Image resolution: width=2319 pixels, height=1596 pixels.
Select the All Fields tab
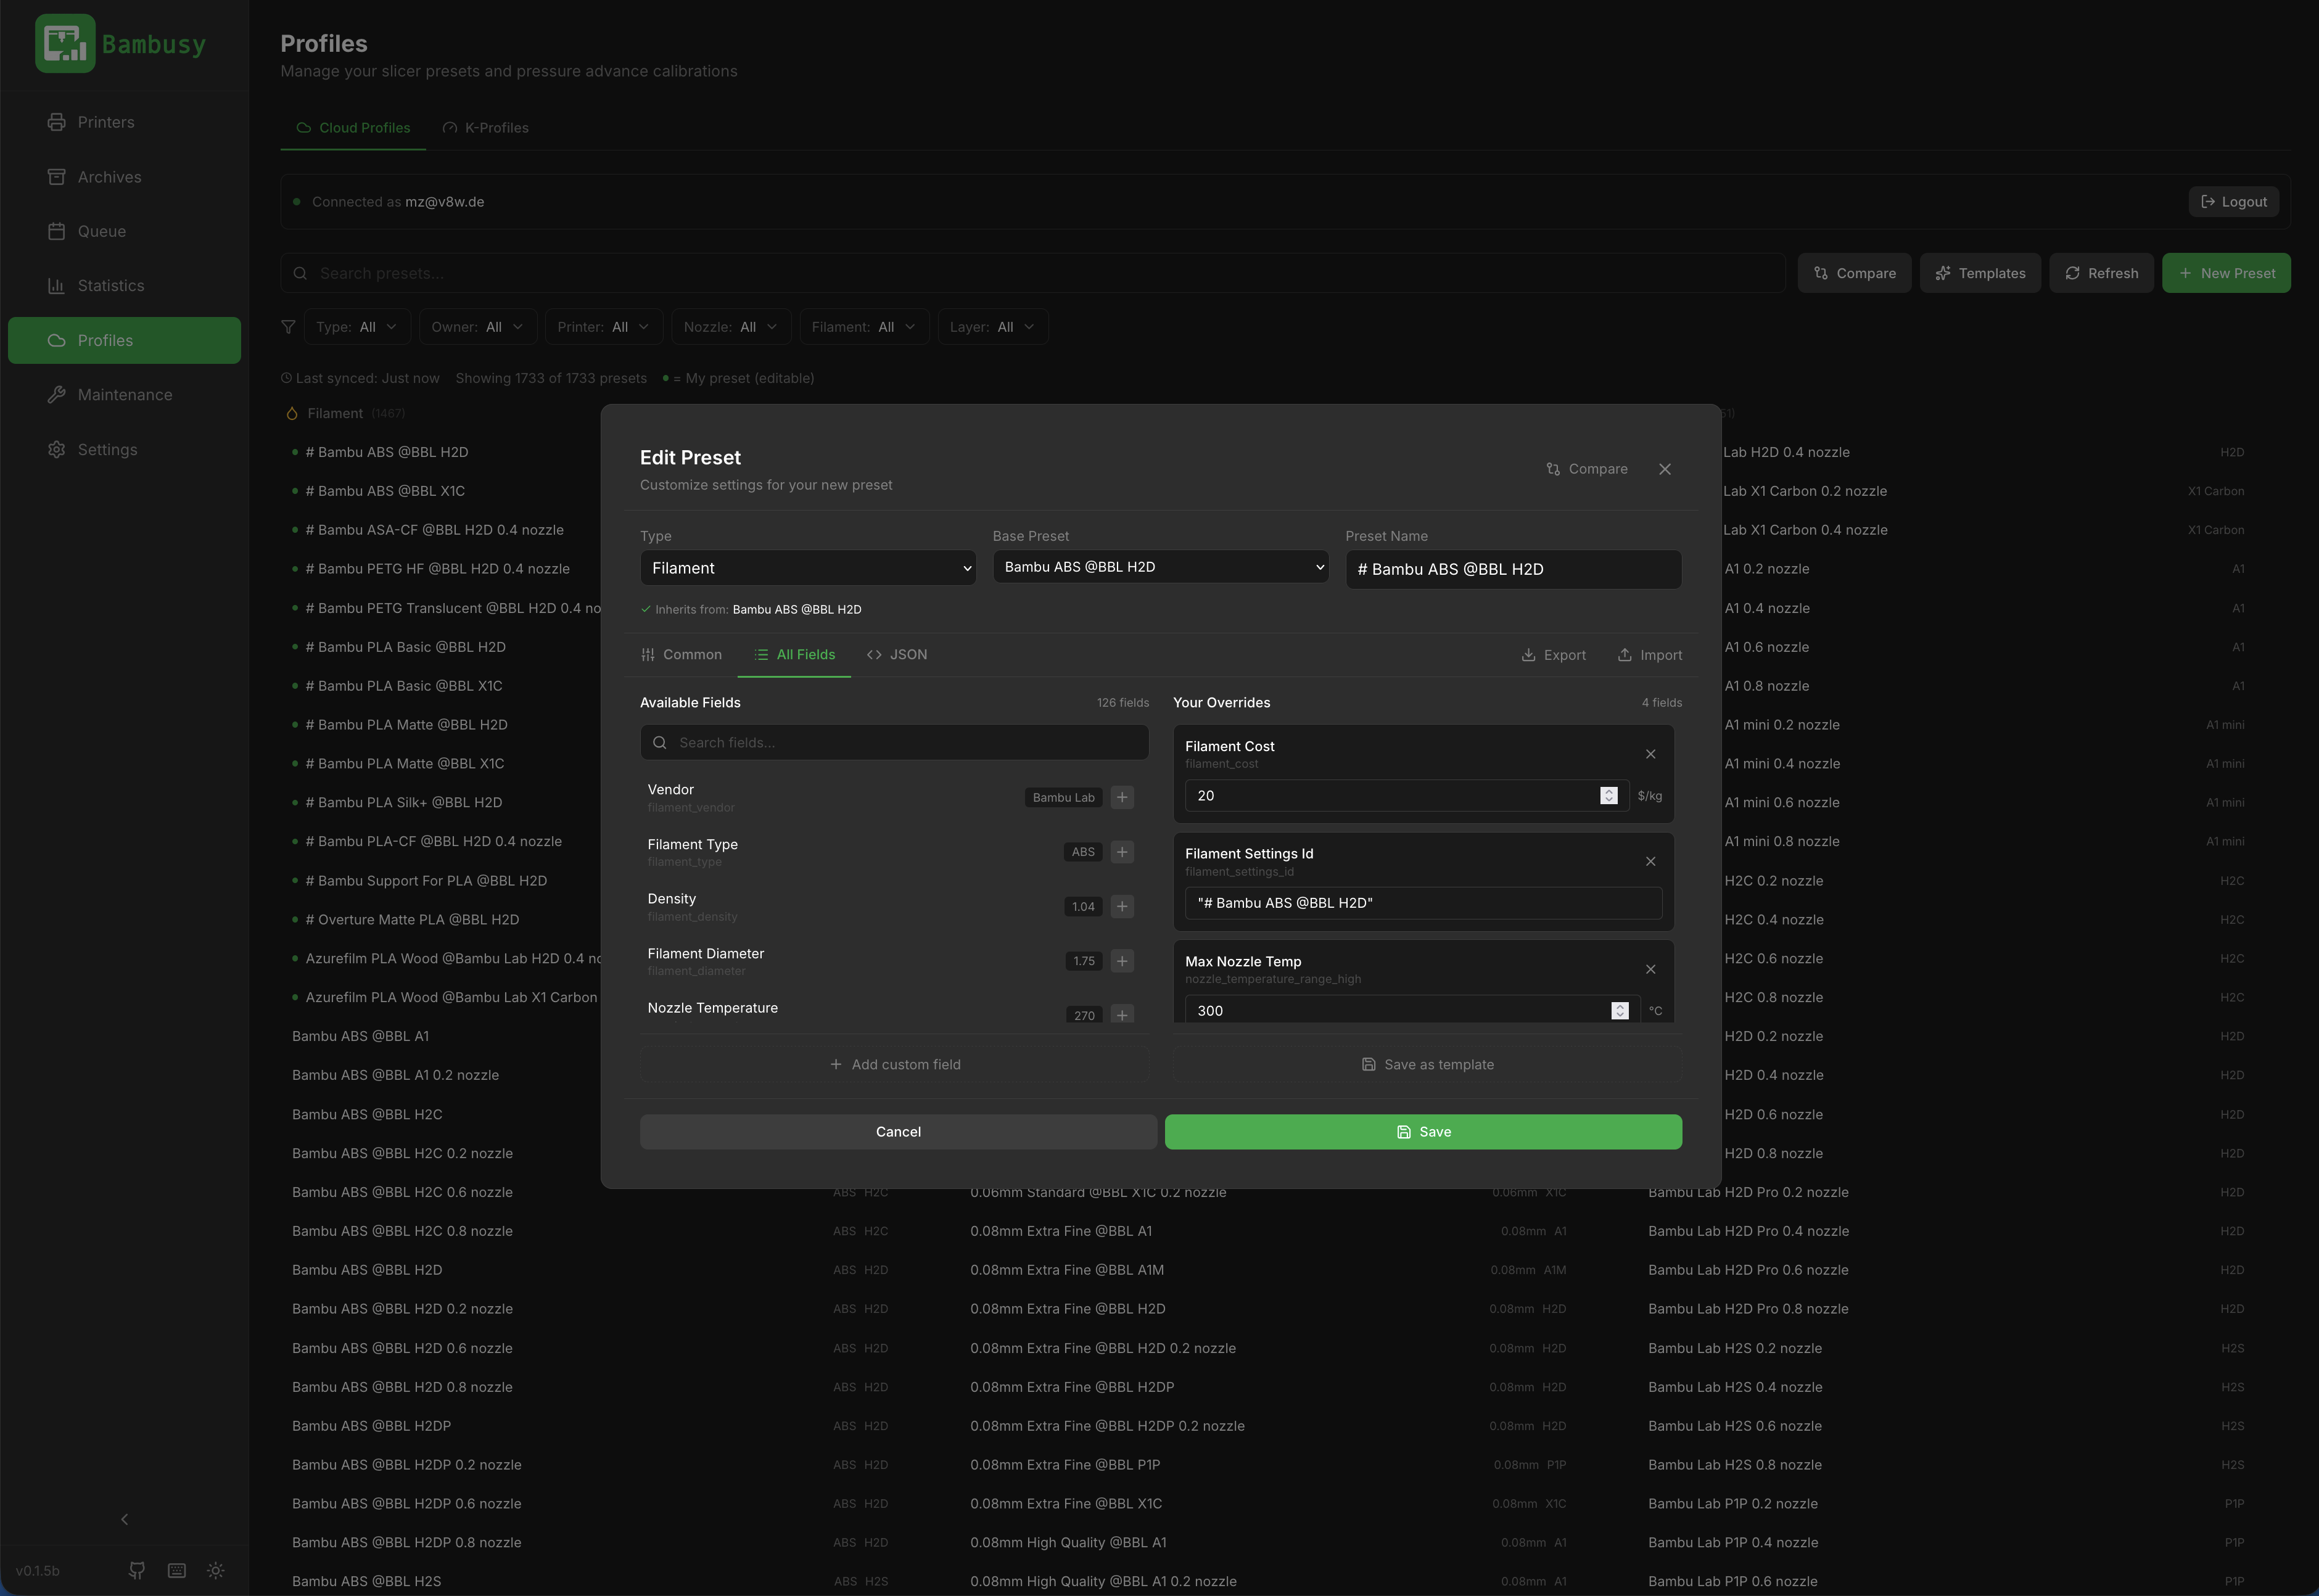pos(794,654)
